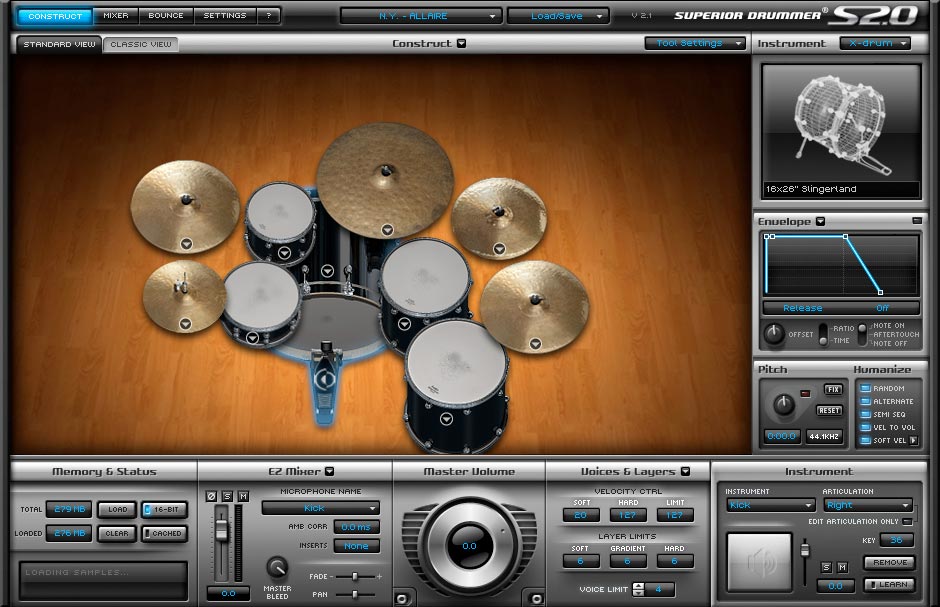Solo the EZ Mixer channel with S

coord(227,496)
